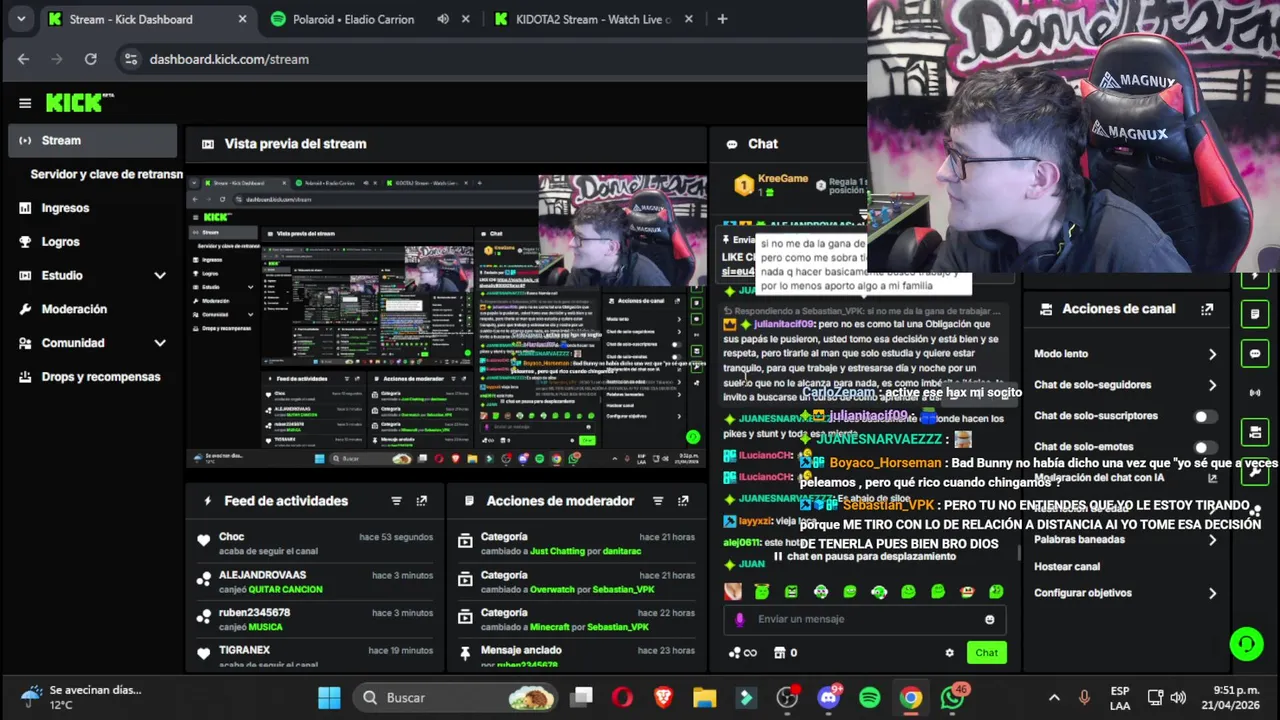Click the broadcast signal icon in right rail

coord(1254,392)
